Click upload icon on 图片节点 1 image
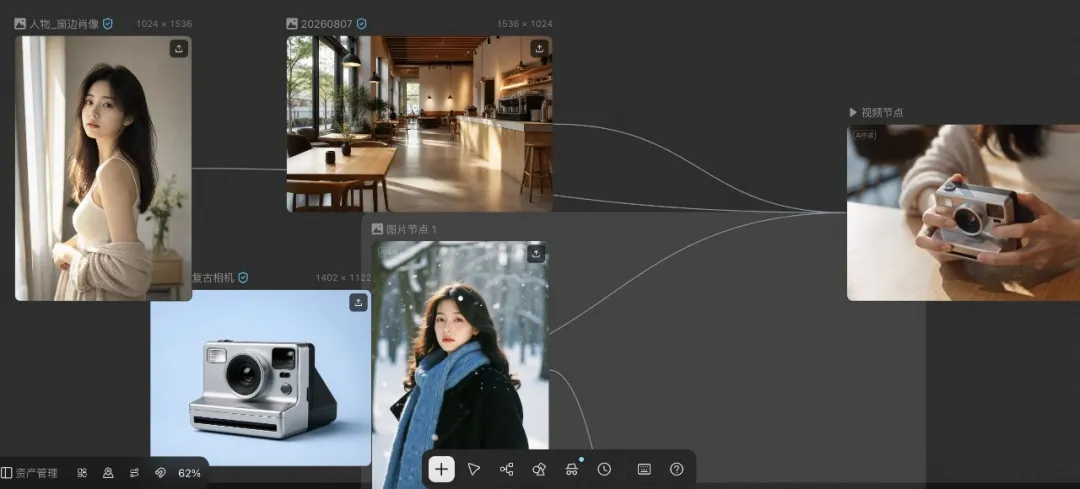Screen dimensions: 1080x489 point(536,253)
